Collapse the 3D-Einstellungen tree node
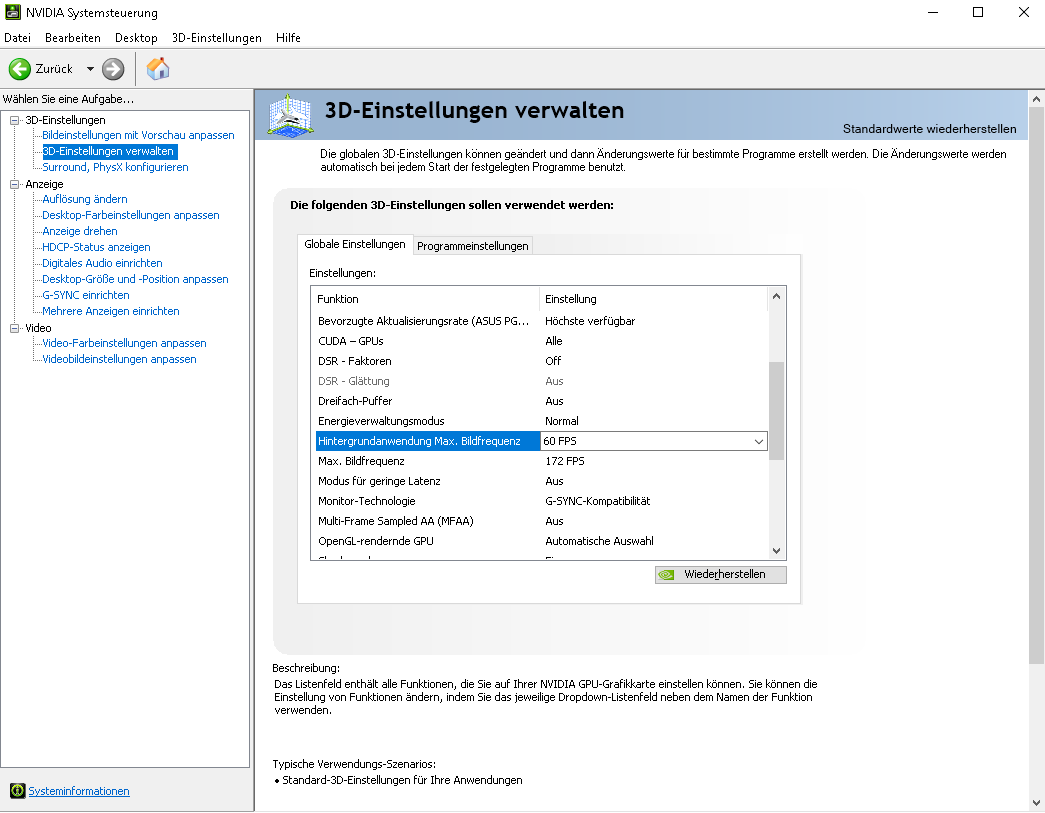Image resolution: width=1045 pixels, height=813 pixels. point(15,120)
